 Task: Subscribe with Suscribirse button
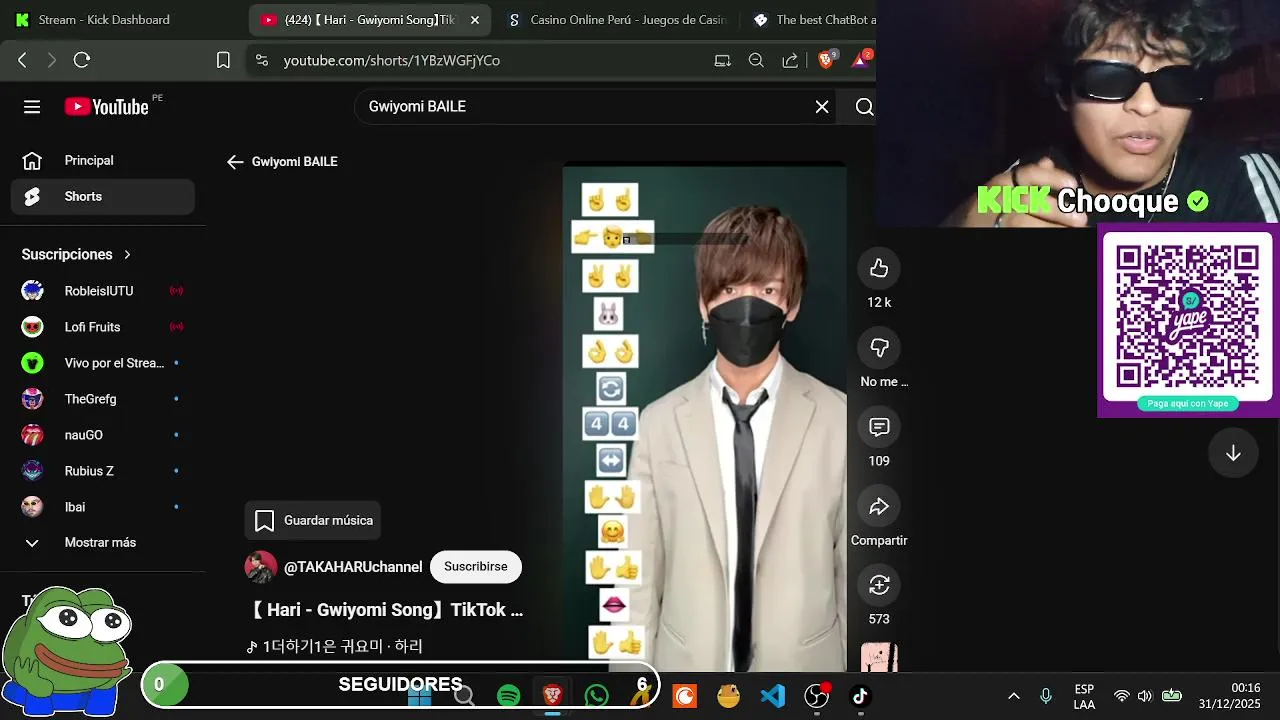pos(476,567)
